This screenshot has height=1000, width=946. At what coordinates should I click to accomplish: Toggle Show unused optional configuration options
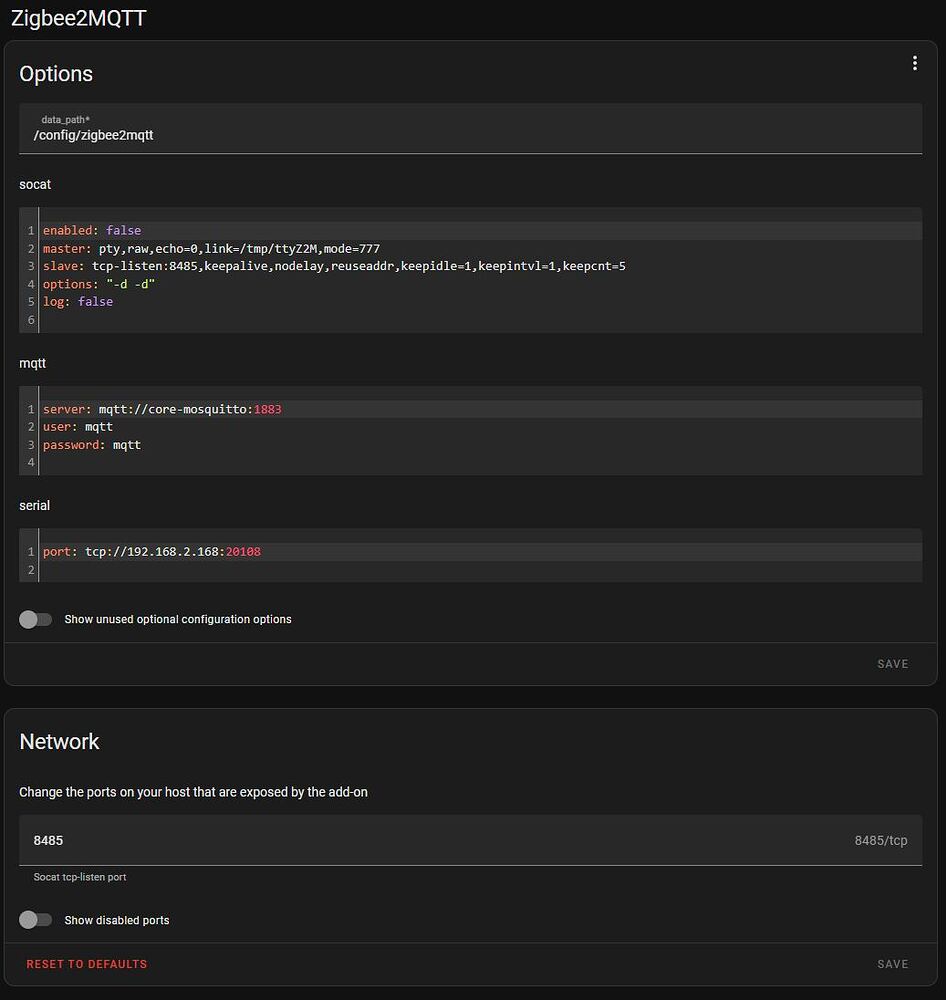click(x=35, y=619)
